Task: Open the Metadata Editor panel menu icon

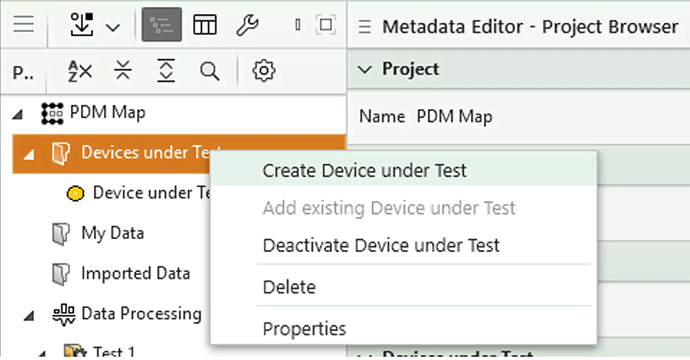Action: [x=364, y=27]
